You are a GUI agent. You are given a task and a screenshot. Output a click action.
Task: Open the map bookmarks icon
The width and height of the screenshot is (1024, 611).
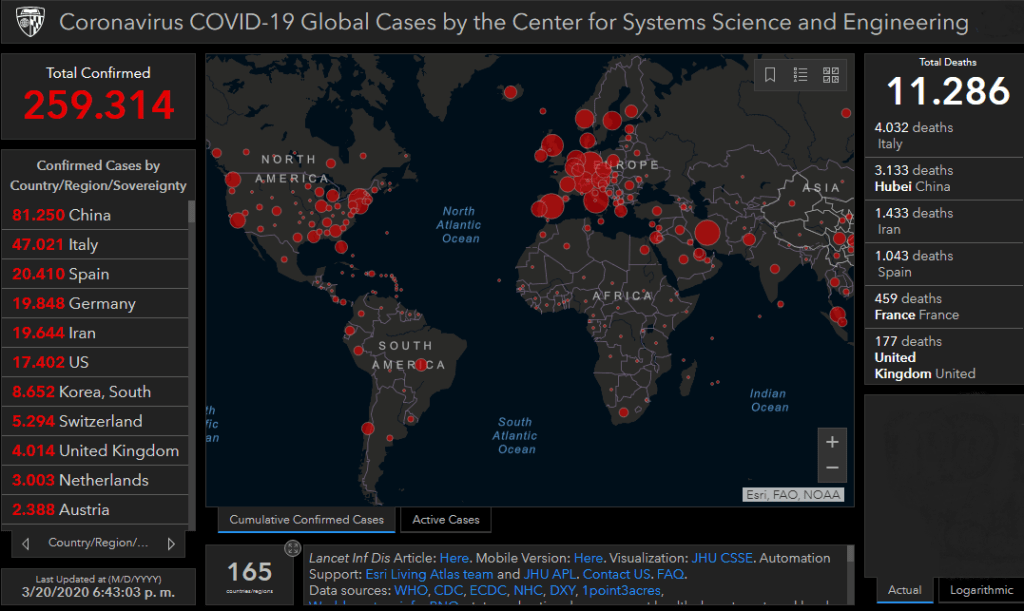click(x=770, y=75)
